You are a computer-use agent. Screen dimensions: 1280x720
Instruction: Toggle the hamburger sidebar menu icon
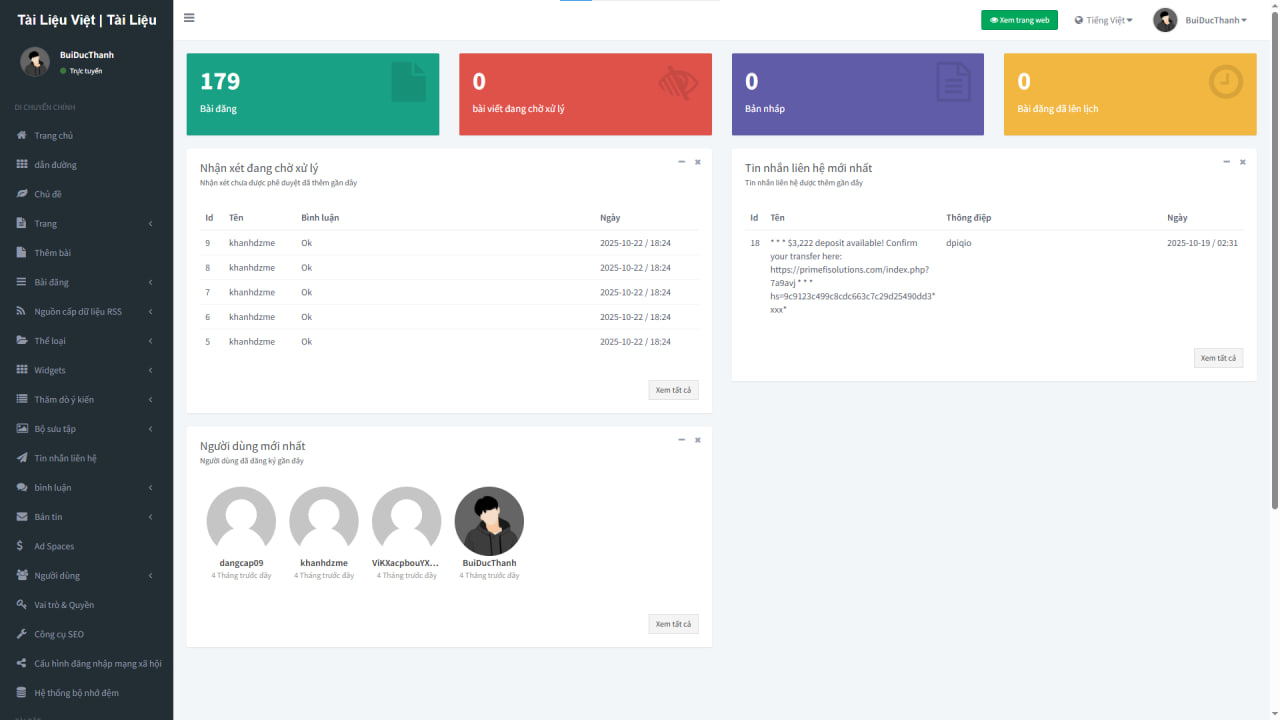pos(189,18)
